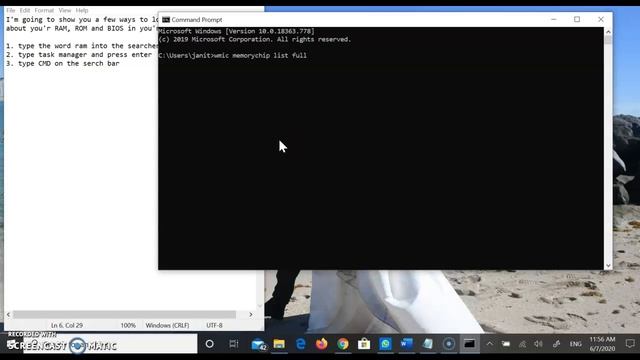Click the battery icon in the system tray
The width and height of the screenshot is (640, 360).
506,344
